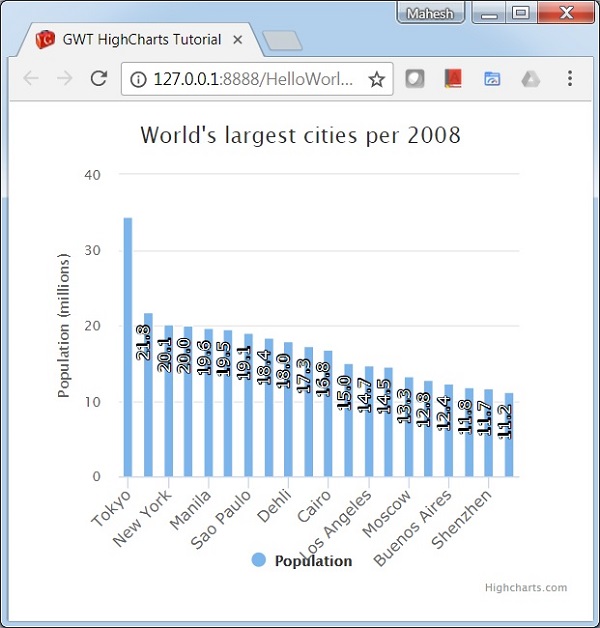The width and height of the screenshot is (600, 628).
Task: Click the Sao Paulo x-axis label
Action: 220,519
